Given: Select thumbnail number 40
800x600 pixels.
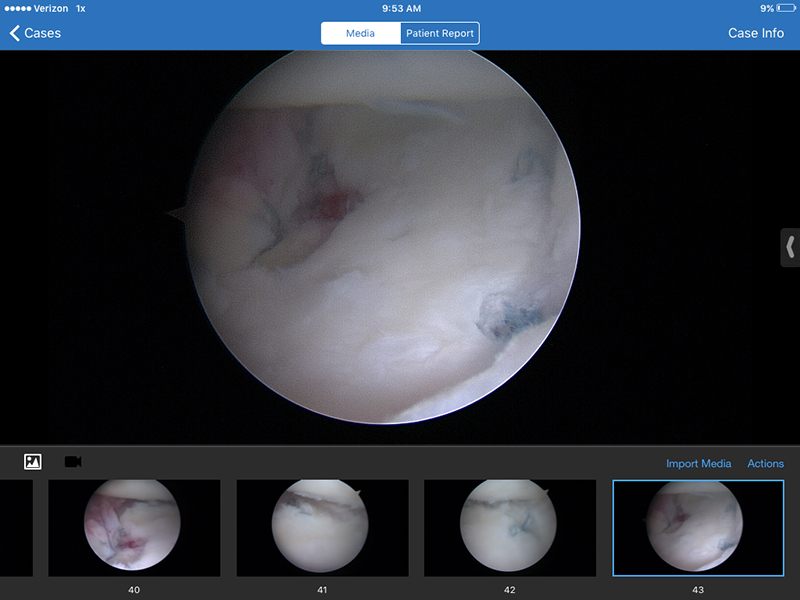Looking at the screenshot, I should point(134,528).
